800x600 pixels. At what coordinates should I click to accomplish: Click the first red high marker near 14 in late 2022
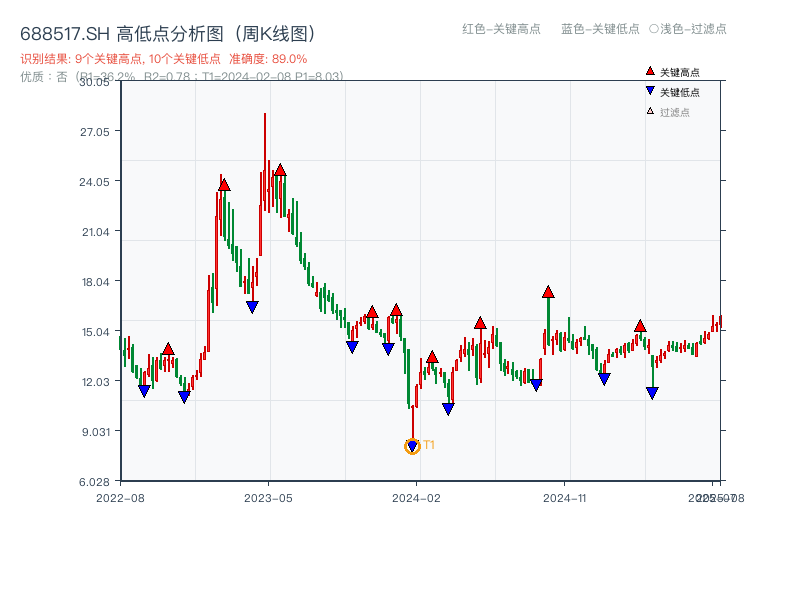pyautogui.click(x=168, y=349)
